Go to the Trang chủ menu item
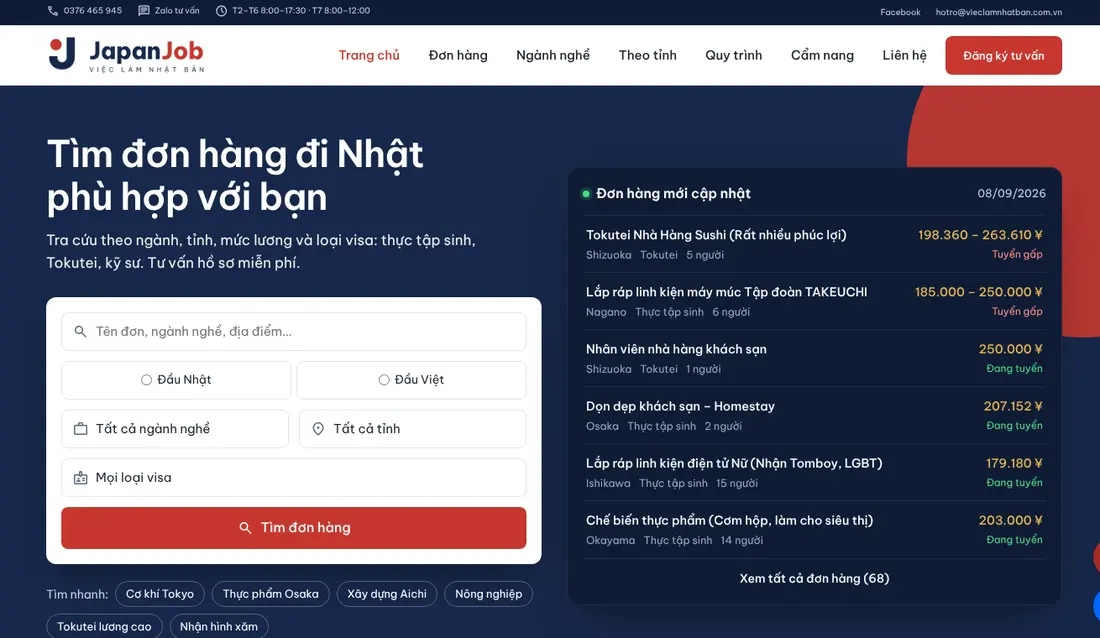This screenshot has width=1100, height=638. click(369, 55)
